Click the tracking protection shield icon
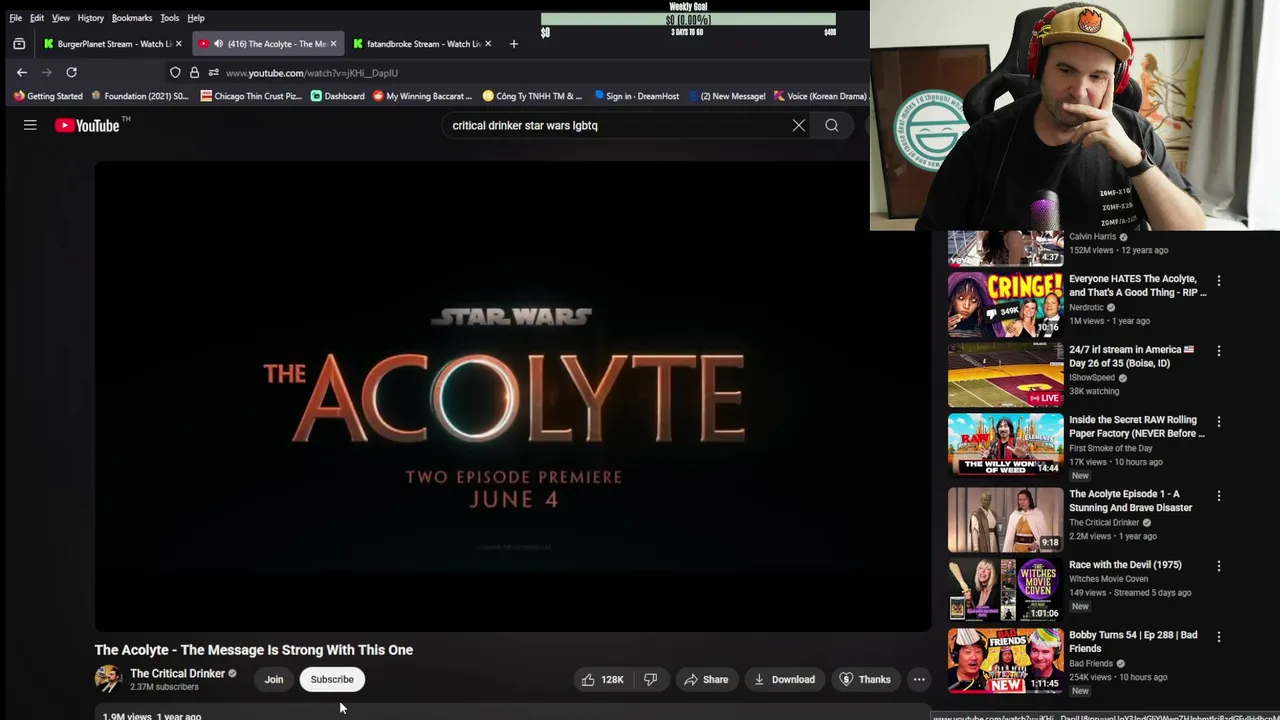This screenshot has width=1280, height=720. (175, 72)
